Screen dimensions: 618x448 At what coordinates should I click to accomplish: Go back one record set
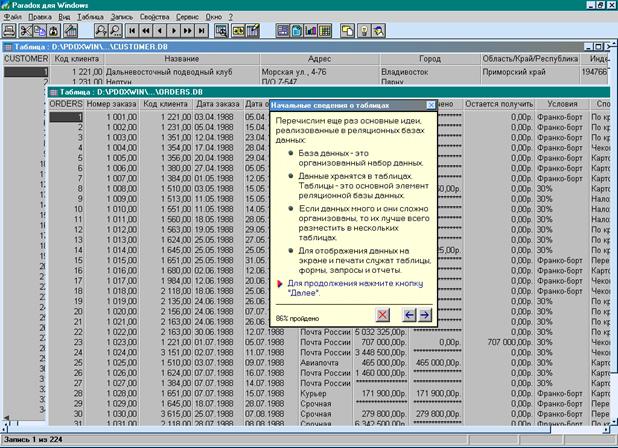tap(146, 30)
